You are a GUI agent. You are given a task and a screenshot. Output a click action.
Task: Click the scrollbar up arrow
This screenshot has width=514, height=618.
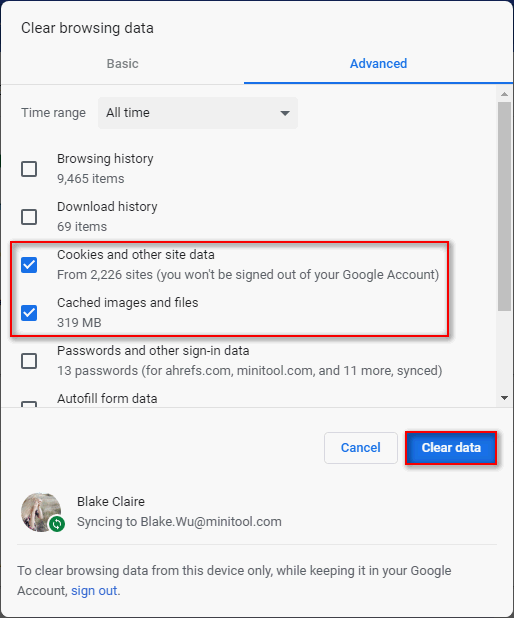pos(504,94)
